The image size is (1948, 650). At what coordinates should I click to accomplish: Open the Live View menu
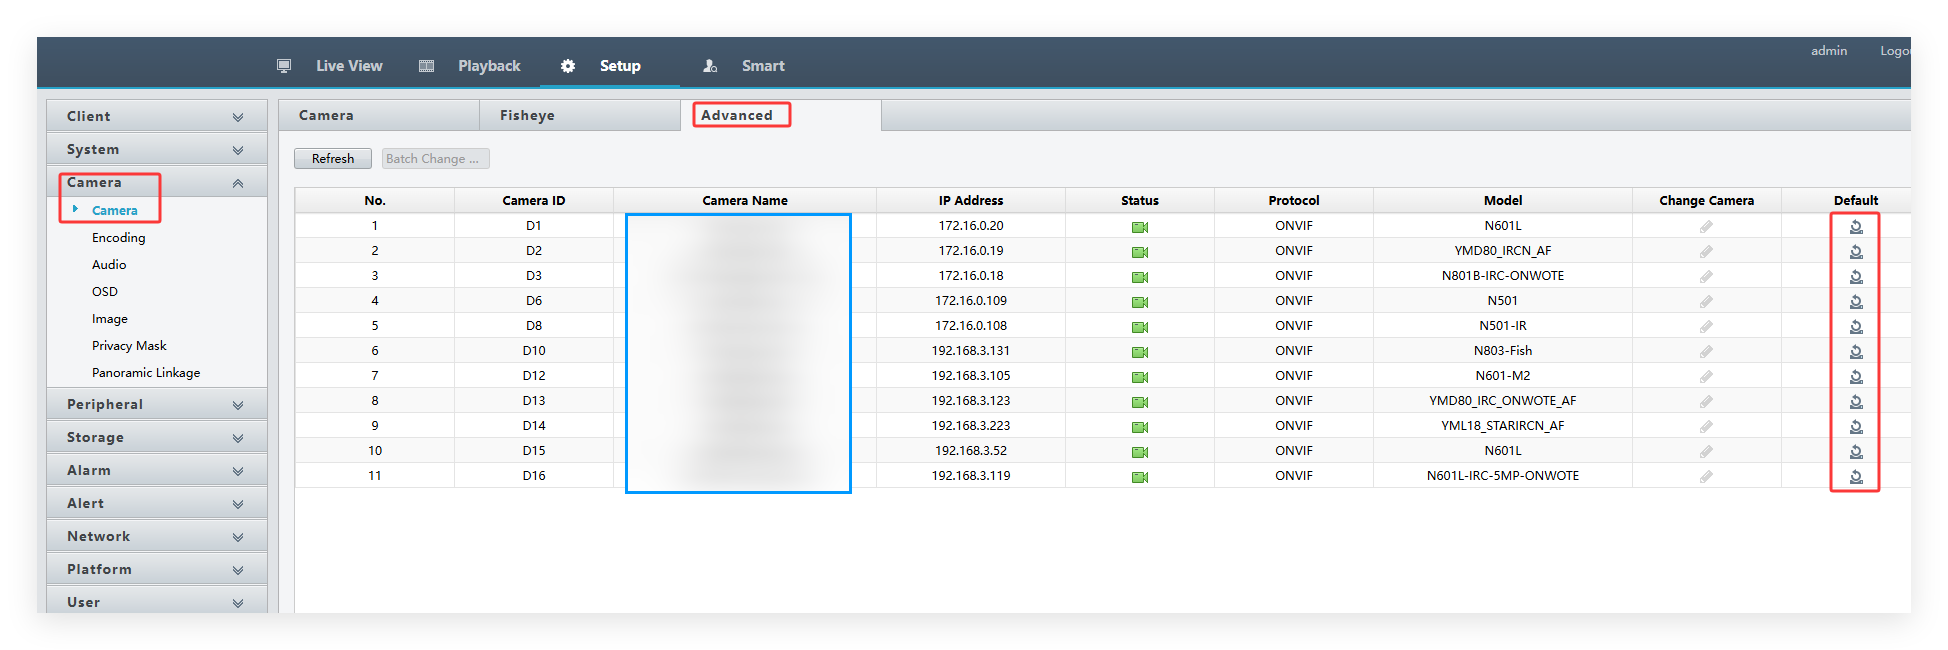coord(349,66)
